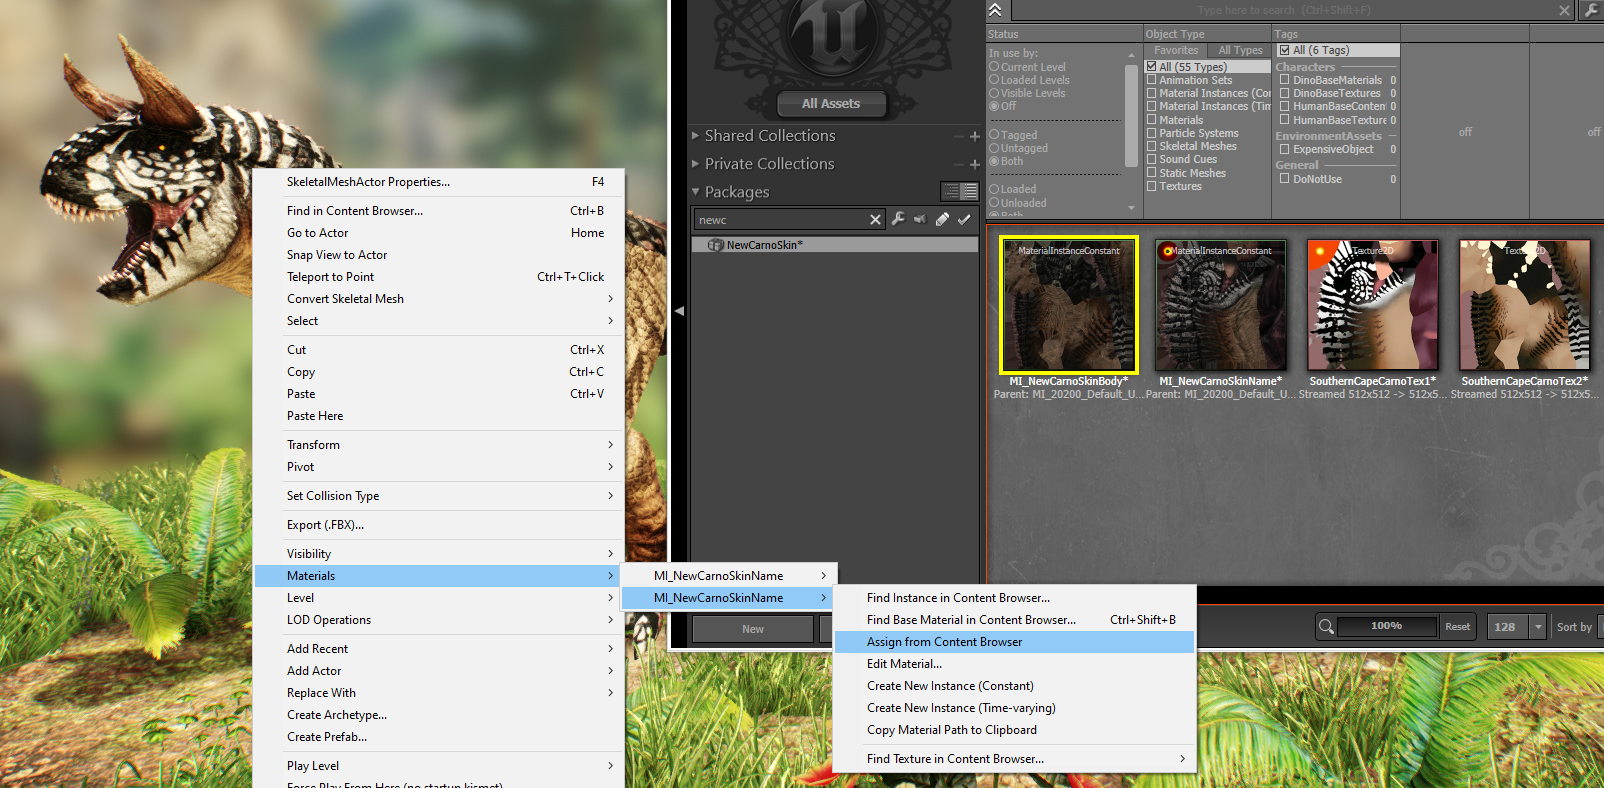The height and width of the screenshot is (788, 1604).
Task: Click the Sort by control
Action: pos(1574,627)
